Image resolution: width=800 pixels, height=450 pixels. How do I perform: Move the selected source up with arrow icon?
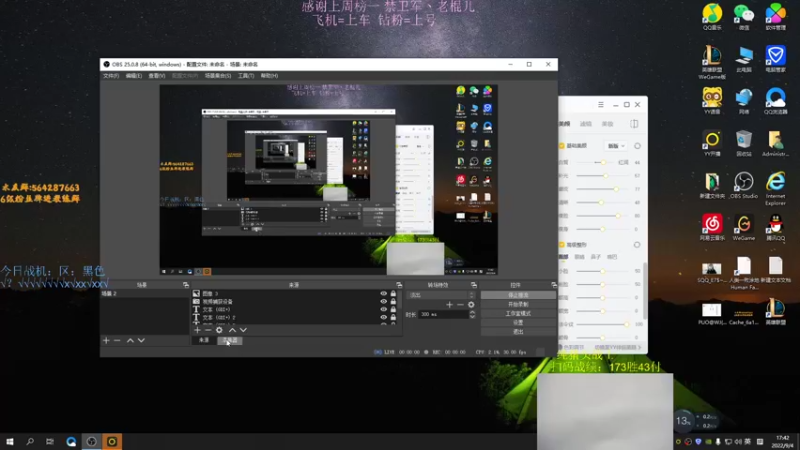pos(232,330)
